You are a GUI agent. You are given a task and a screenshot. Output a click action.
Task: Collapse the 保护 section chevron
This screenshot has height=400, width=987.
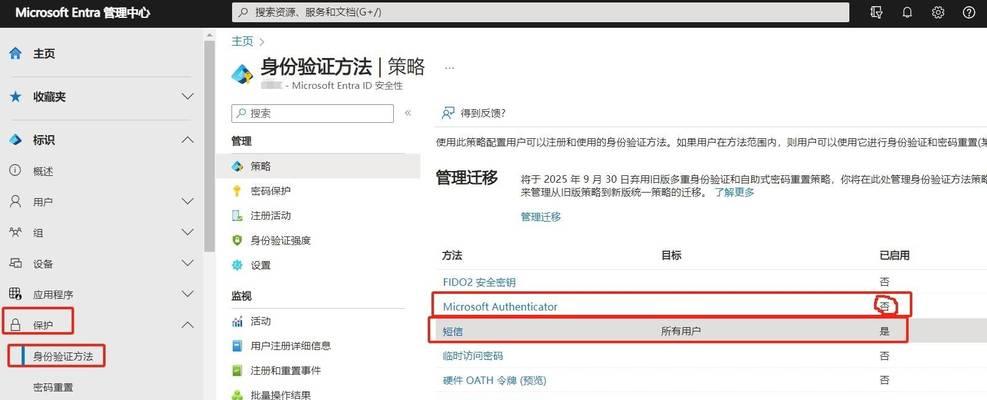pyautogui.click(x=188, y=325)
